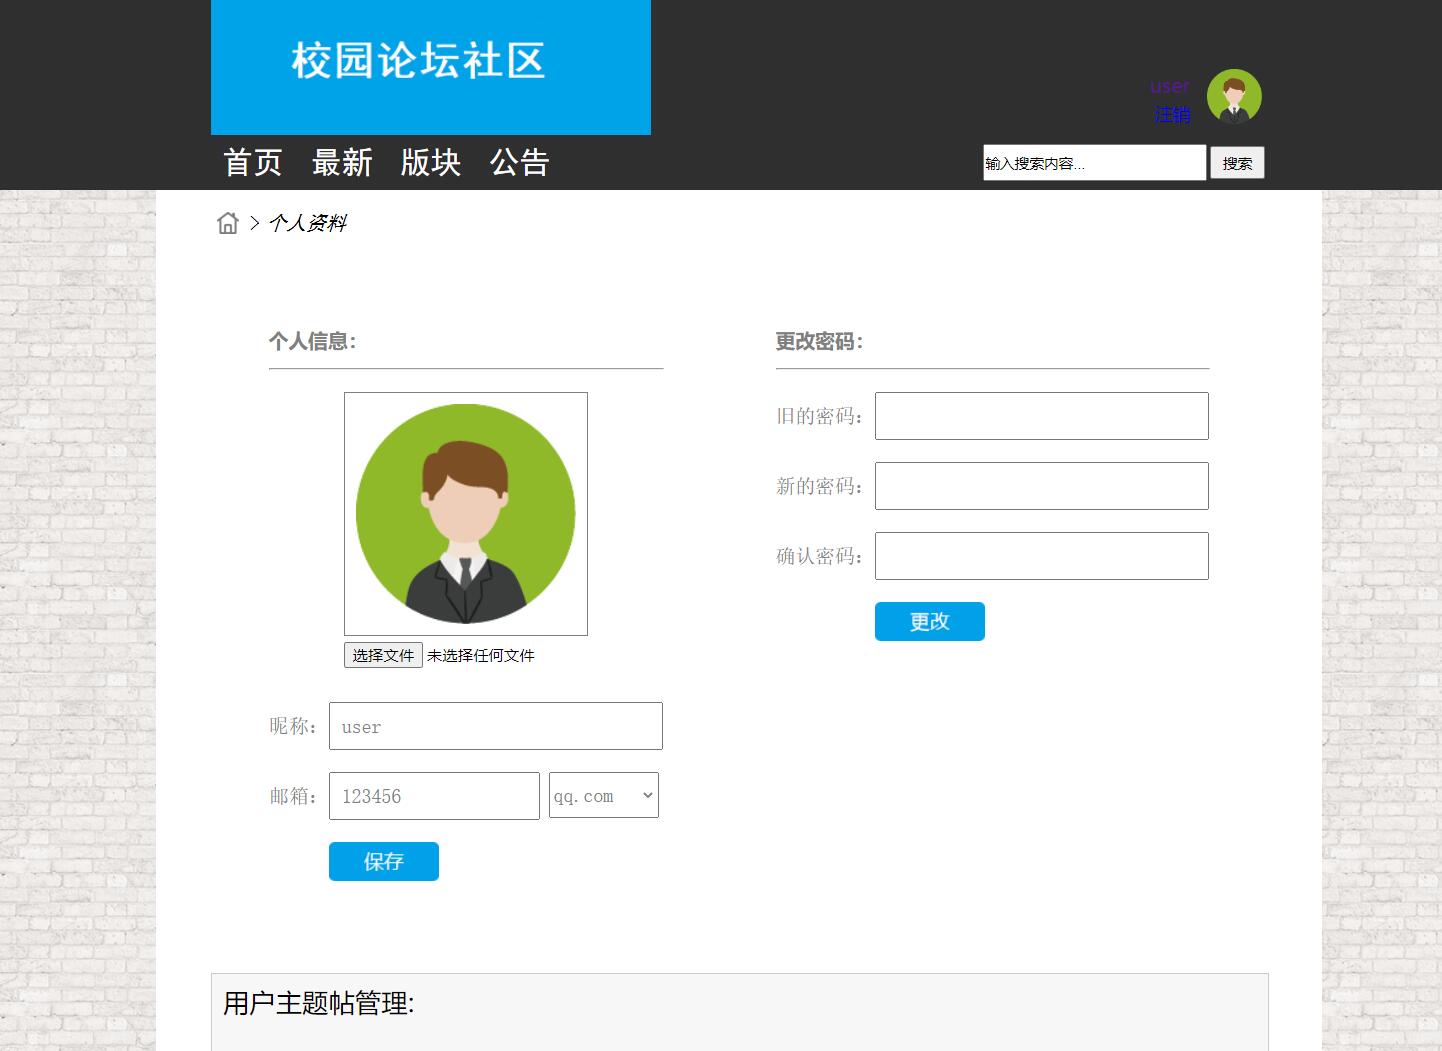
Task: Select 公告 from the navigation bar
Action: [519, 162]
